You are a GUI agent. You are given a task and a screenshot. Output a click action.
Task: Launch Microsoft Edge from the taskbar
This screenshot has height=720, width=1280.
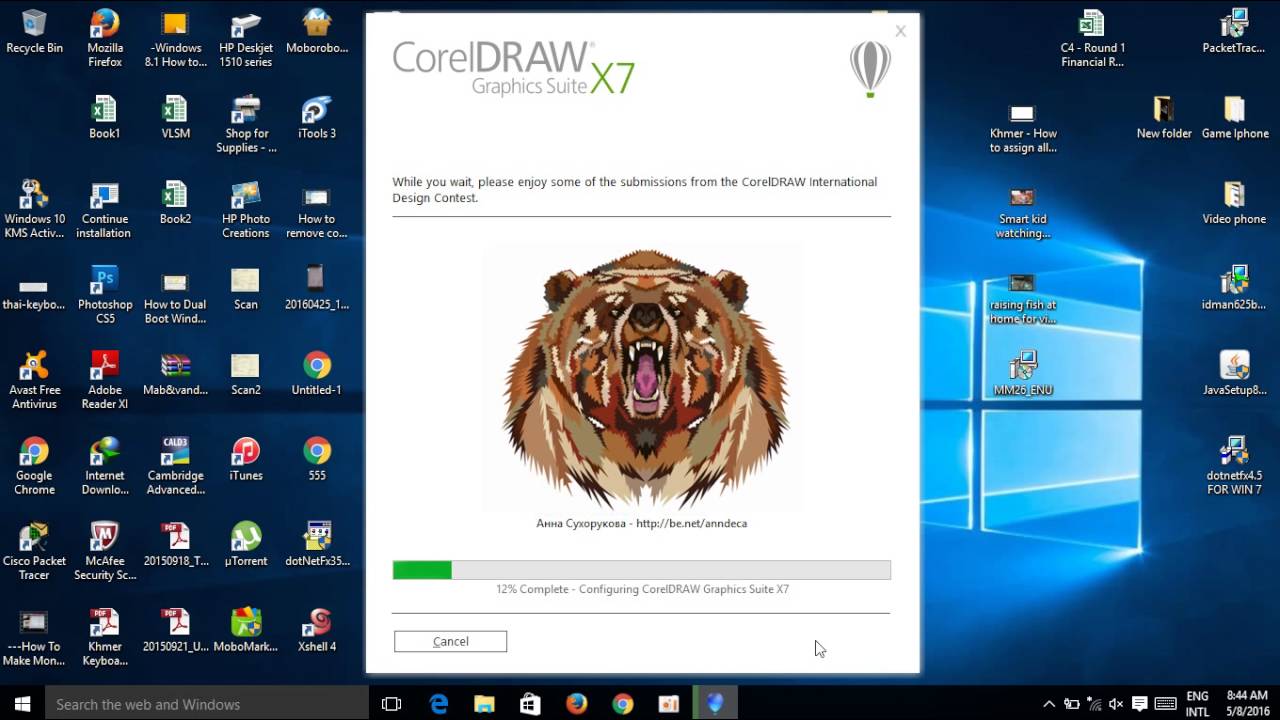[438, 704]
